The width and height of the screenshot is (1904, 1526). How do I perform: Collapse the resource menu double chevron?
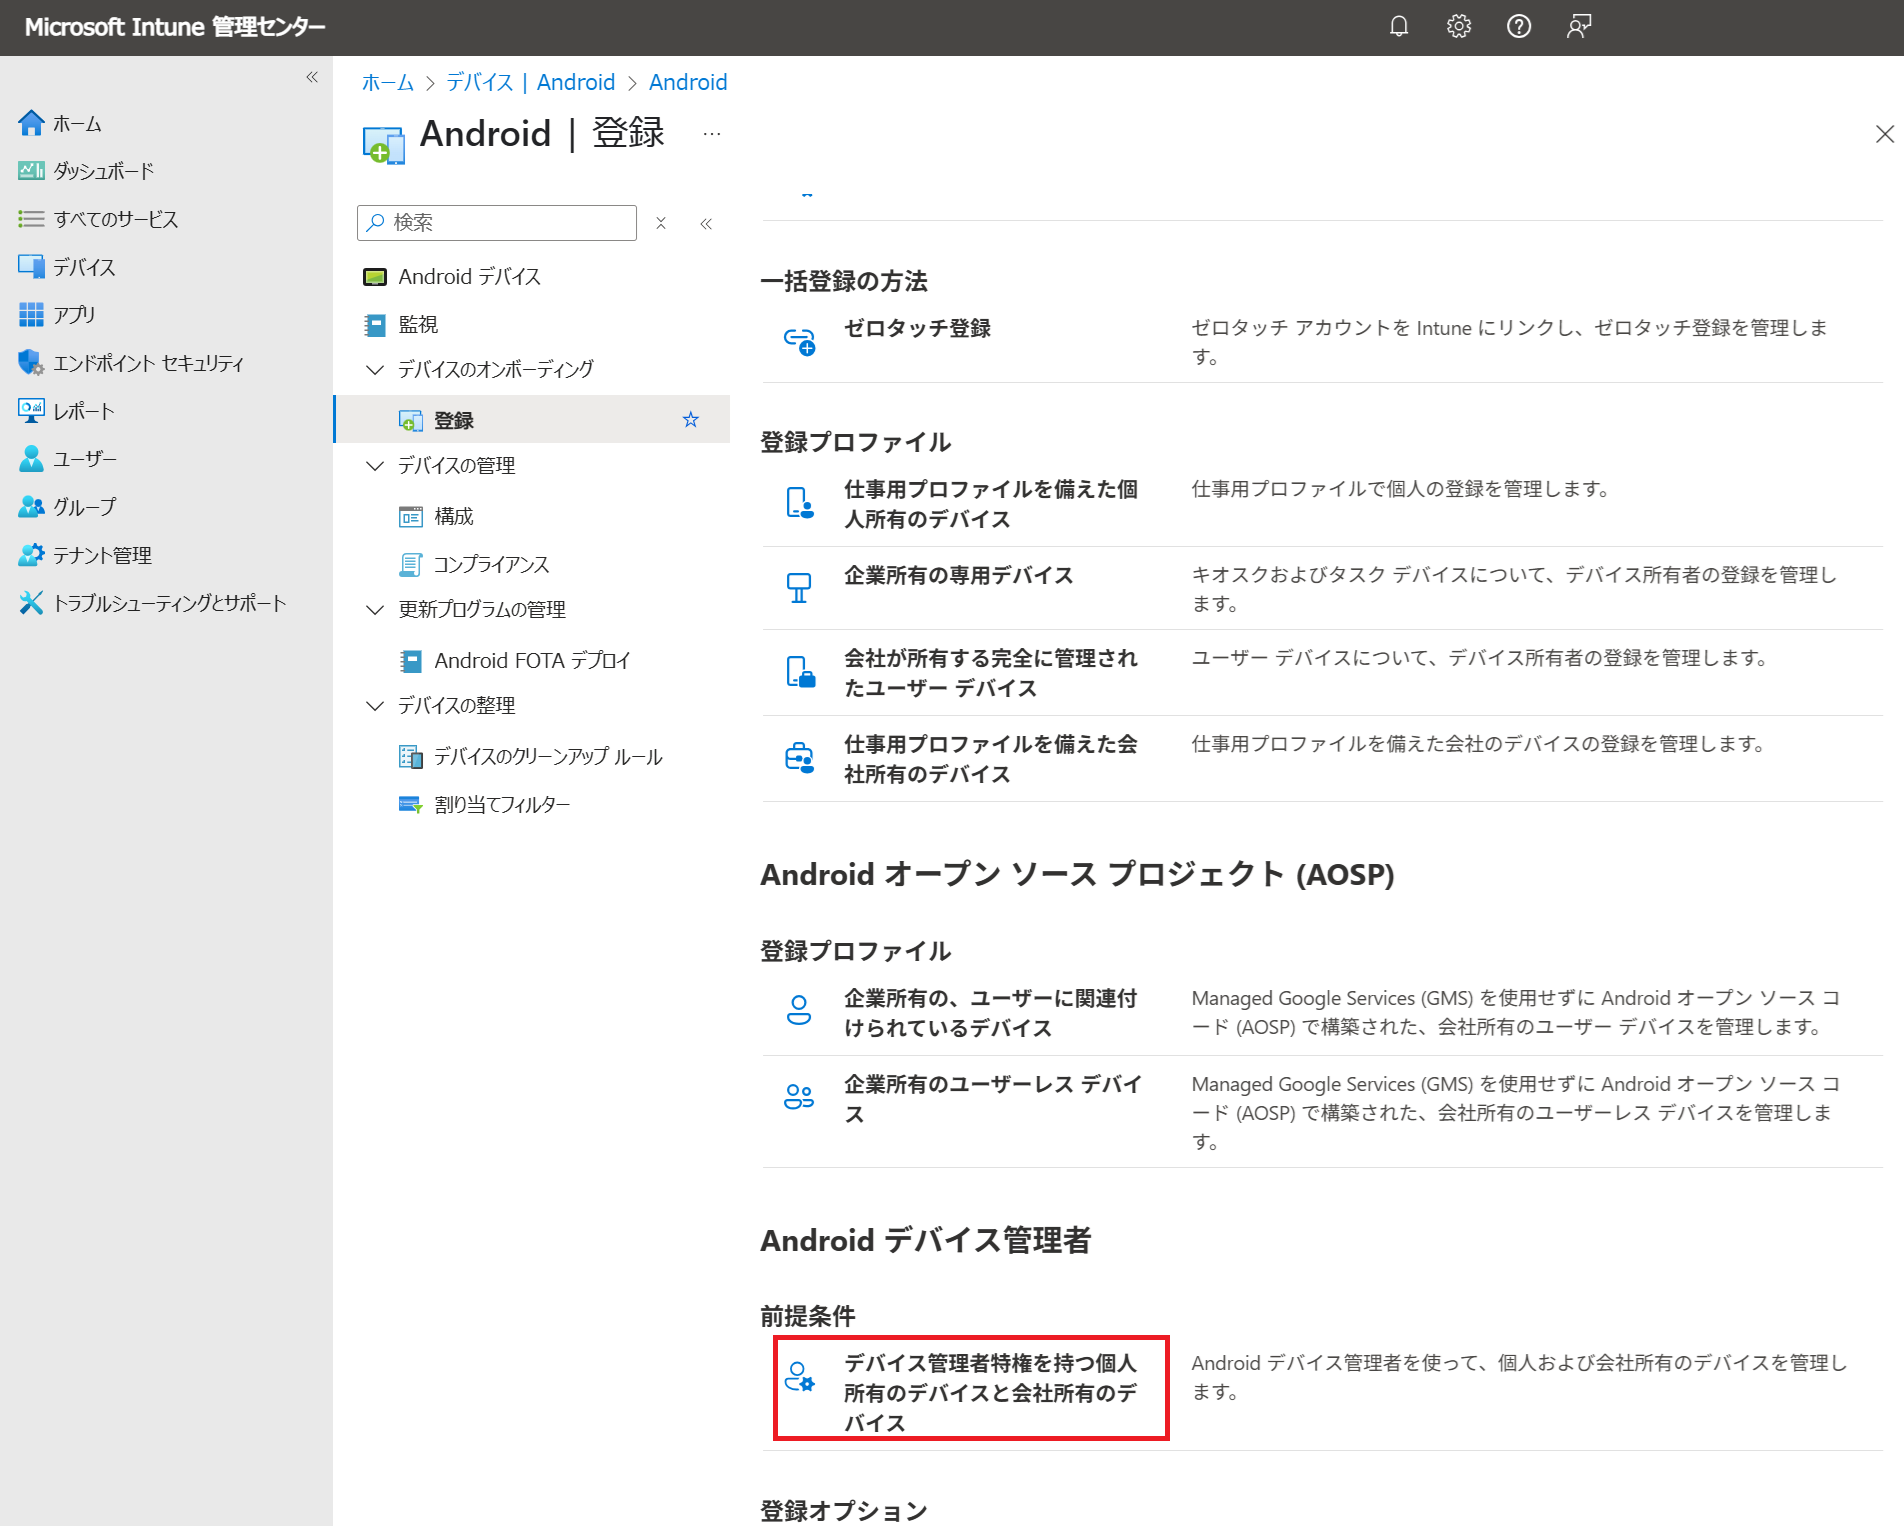point(706,223)
